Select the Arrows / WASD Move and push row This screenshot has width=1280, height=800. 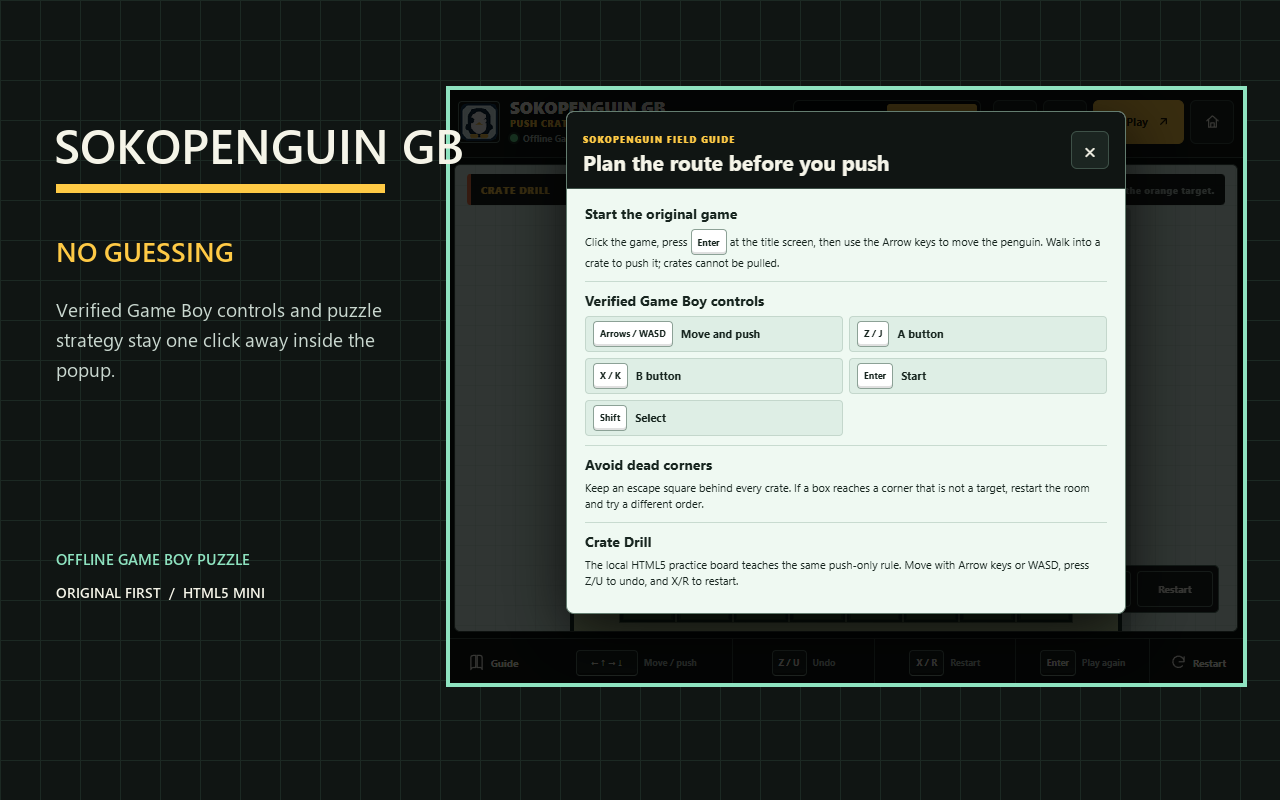(714, 334)
